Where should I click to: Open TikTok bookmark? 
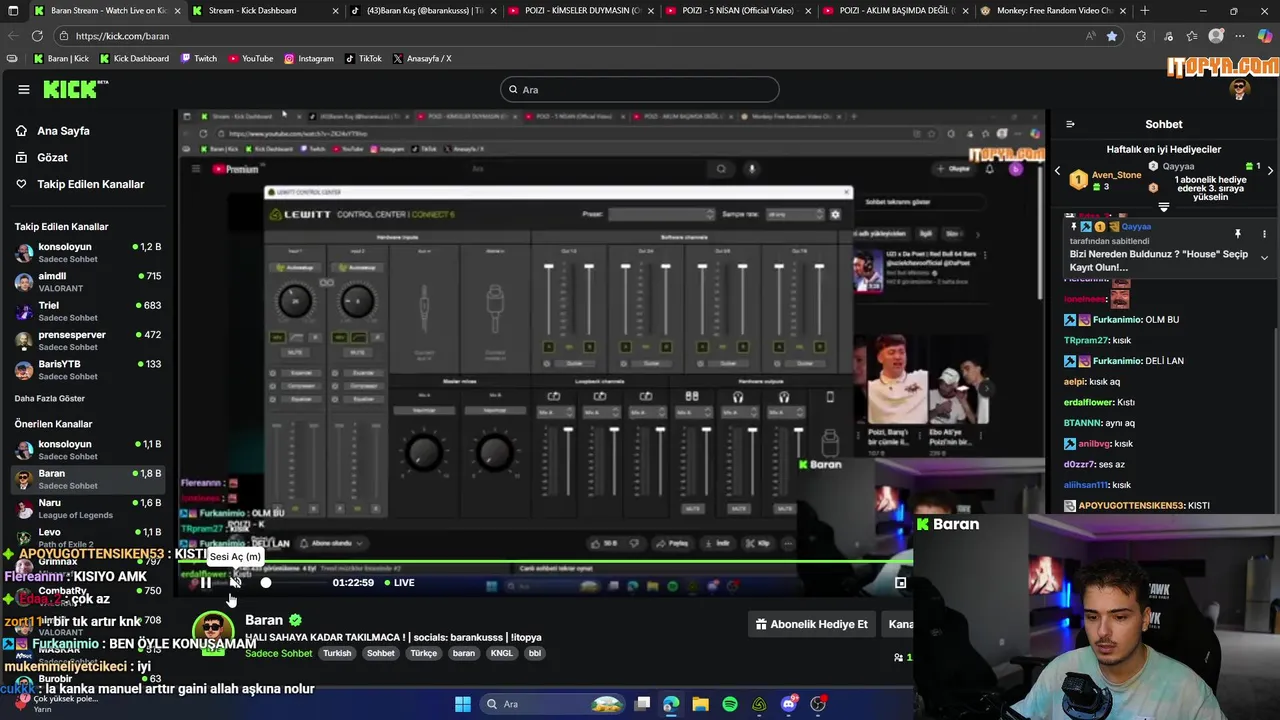364,58
